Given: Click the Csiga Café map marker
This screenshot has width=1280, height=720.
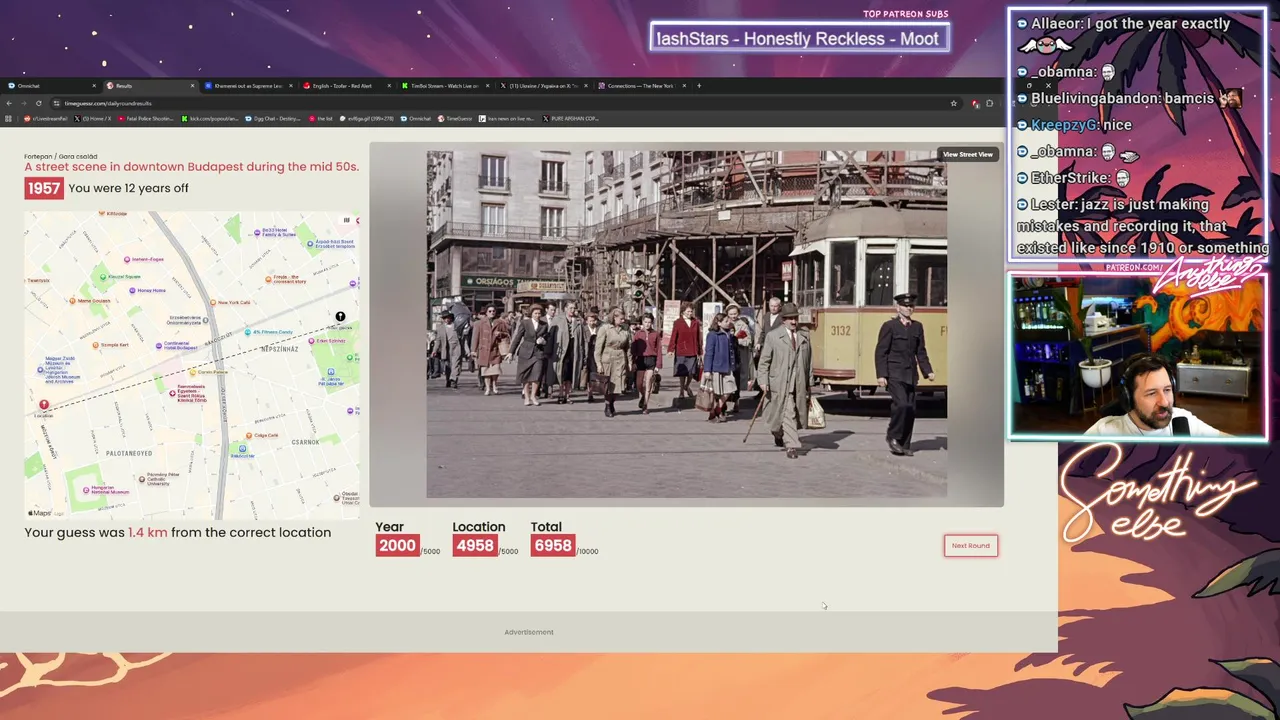Looking at the screenshot, I should coord(249,435).
